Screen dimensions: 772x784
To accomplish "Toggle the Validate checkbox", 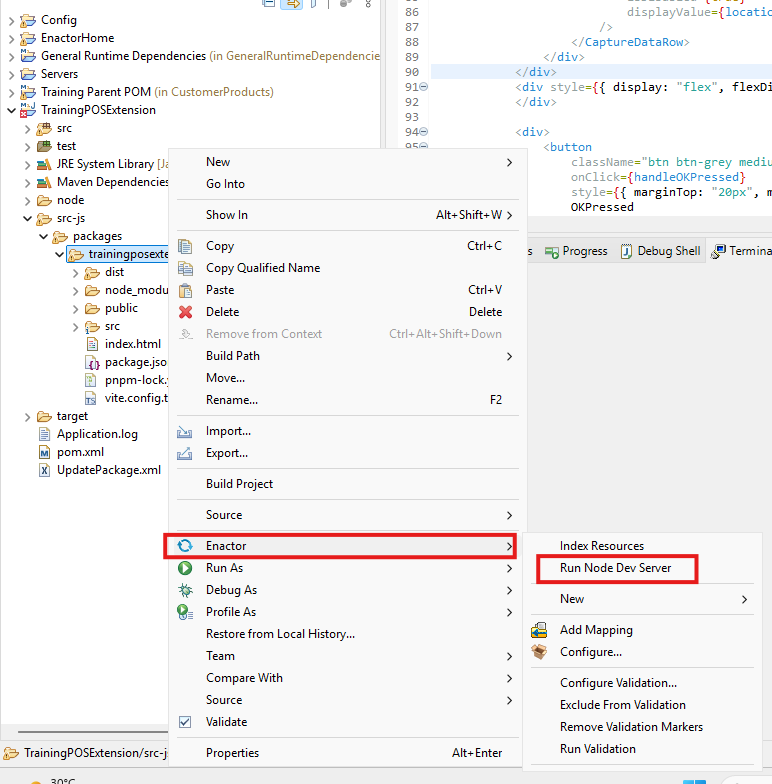I will pos(185,722).
